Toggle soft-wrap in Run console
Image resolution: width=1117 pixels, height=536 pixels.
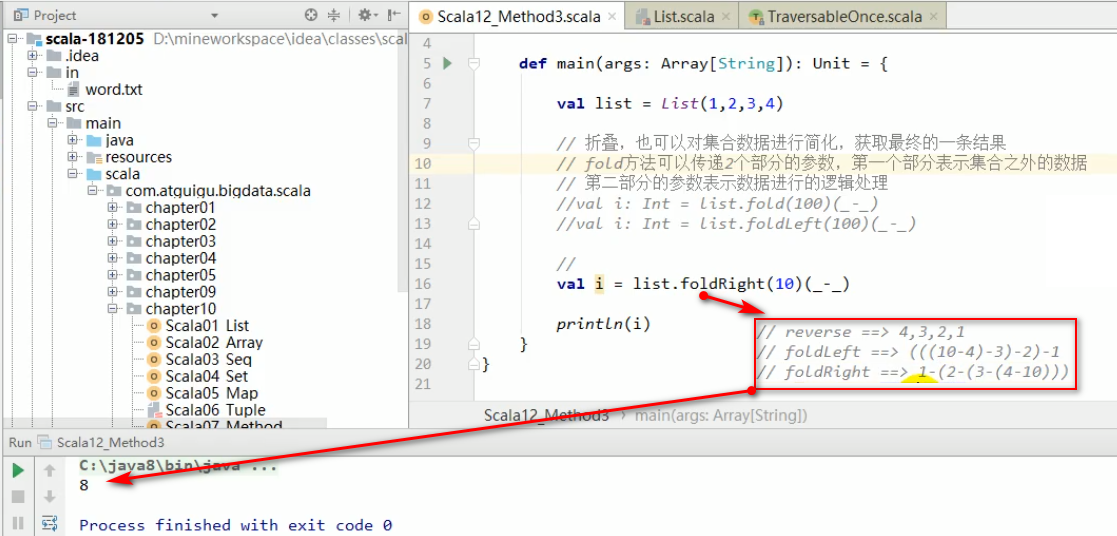pos(49,522)
